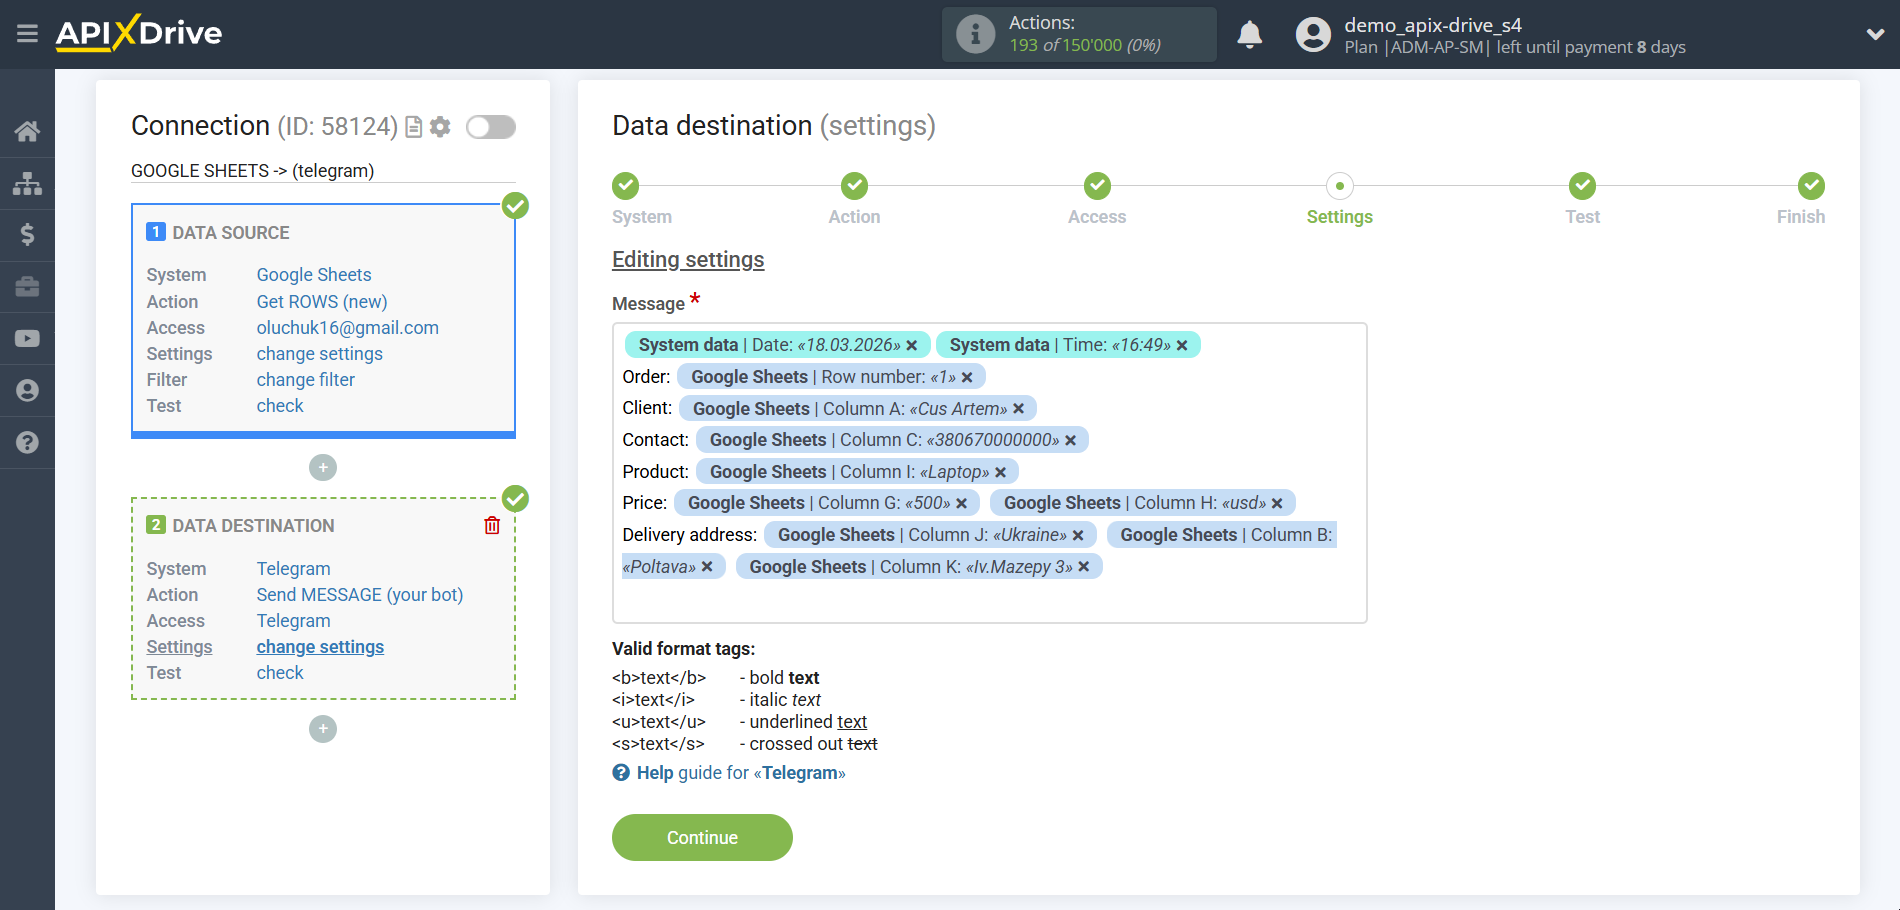Go to the Test step in wizard
This screenshot has height=910, width=1900.
pos(1582,187)
